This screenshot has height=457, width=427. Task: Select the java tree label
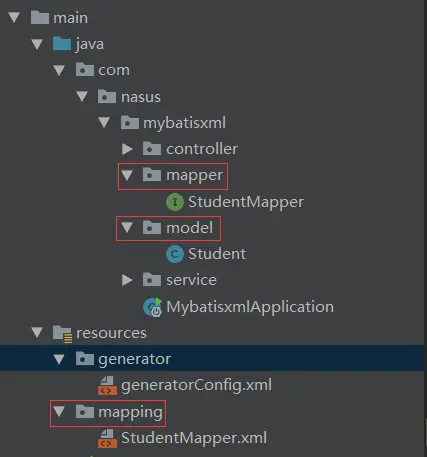pos(90,44)
